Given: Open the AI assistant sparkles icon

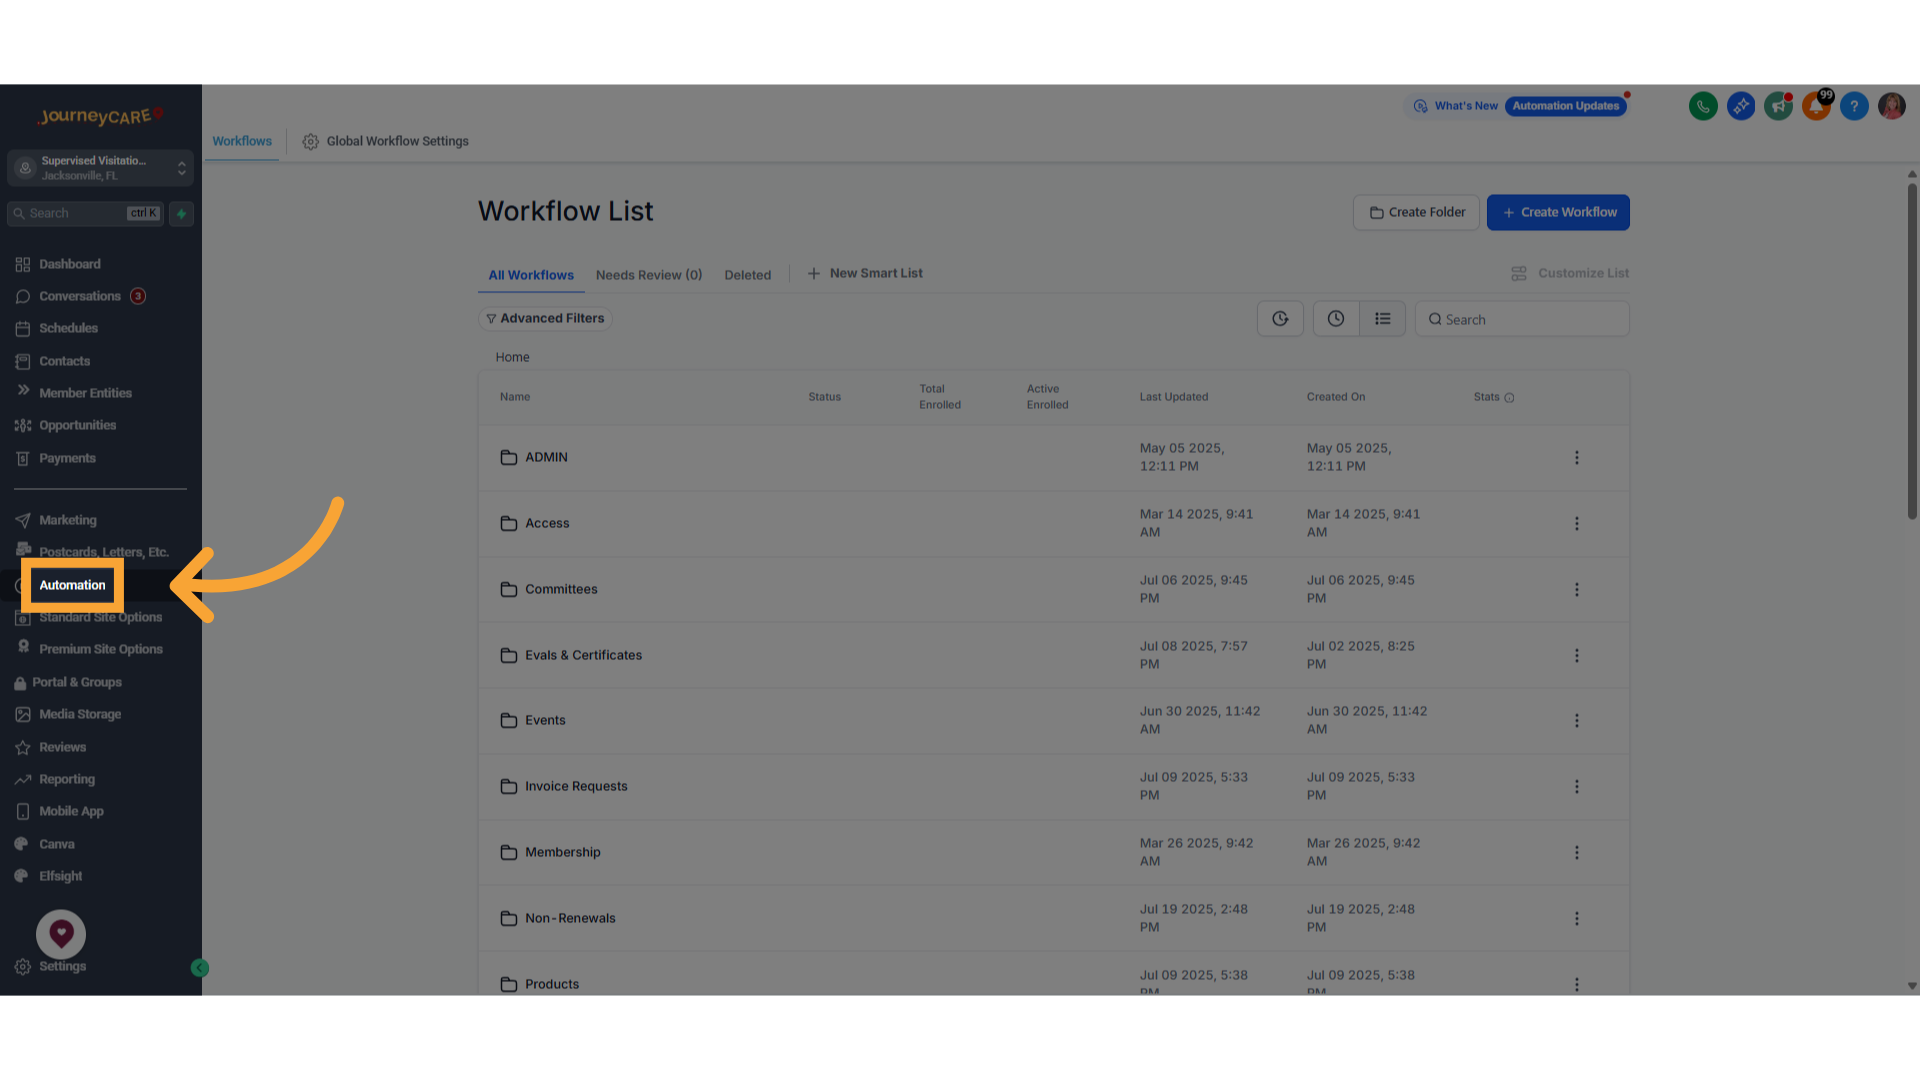Looking at the screenshot, I should (x=1740, y=106).
